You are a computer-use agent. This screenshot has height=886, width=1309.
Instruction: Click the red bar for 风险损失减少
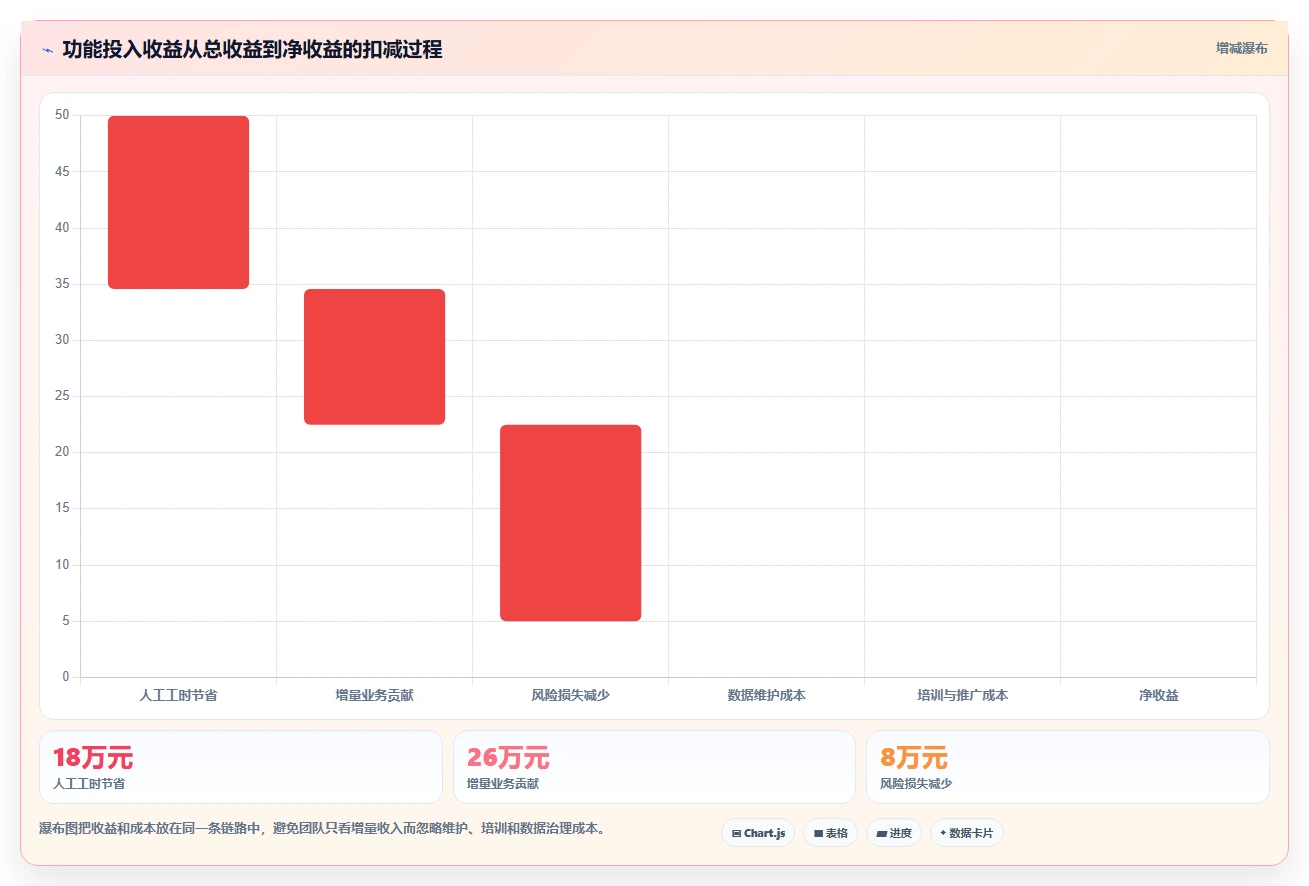click(570, 523)
